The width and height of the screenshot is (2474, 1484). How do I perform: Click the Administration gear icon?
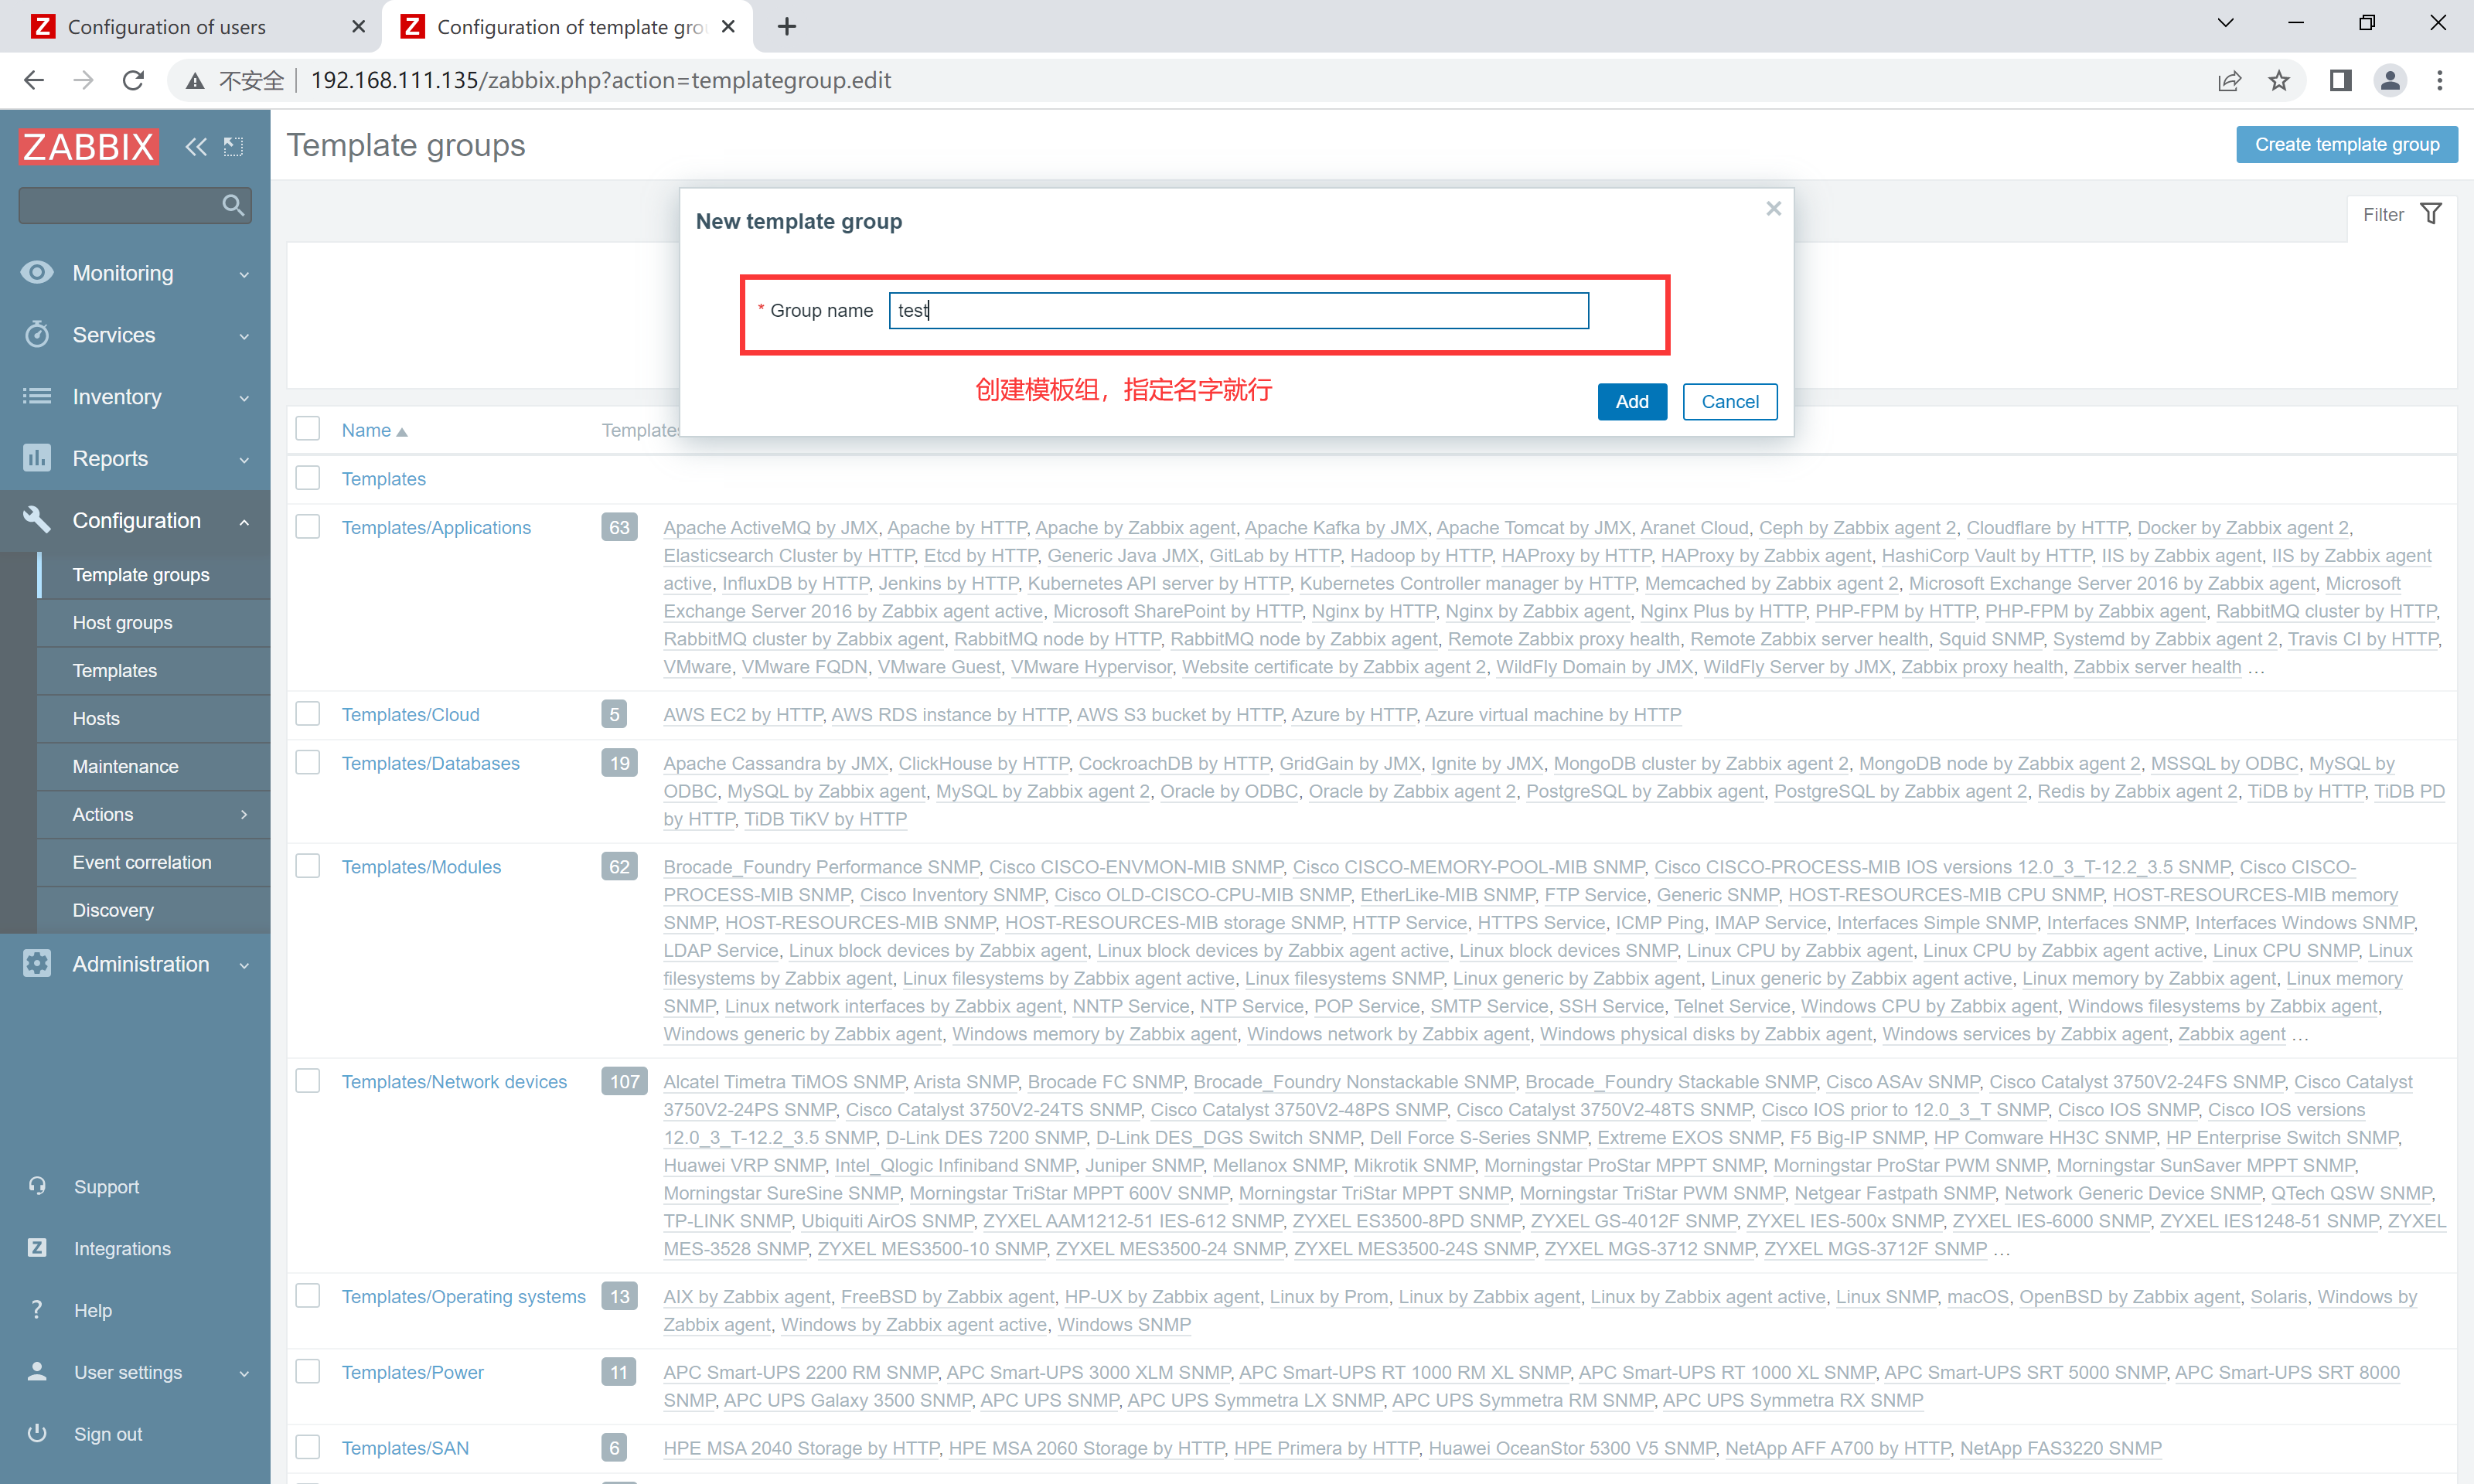coord(37,963)
